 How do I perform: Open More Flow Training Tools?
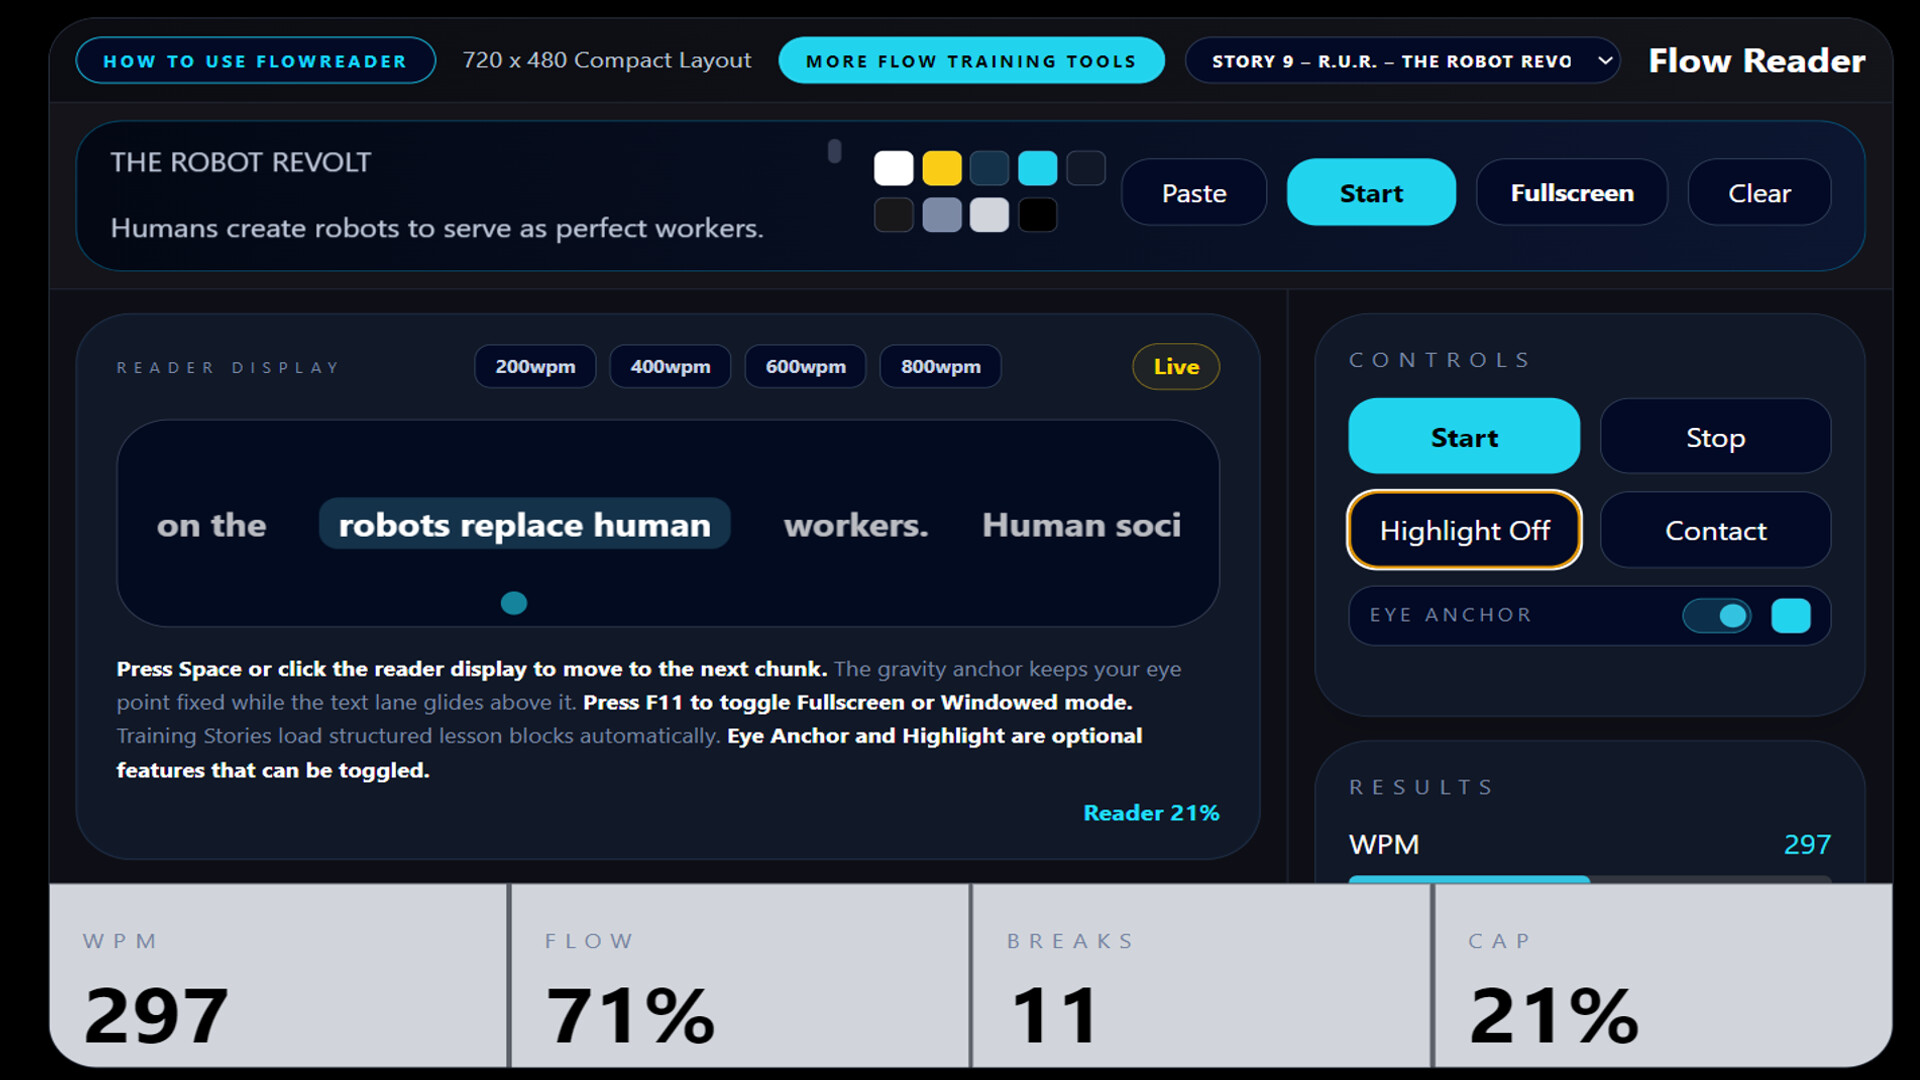970,60
